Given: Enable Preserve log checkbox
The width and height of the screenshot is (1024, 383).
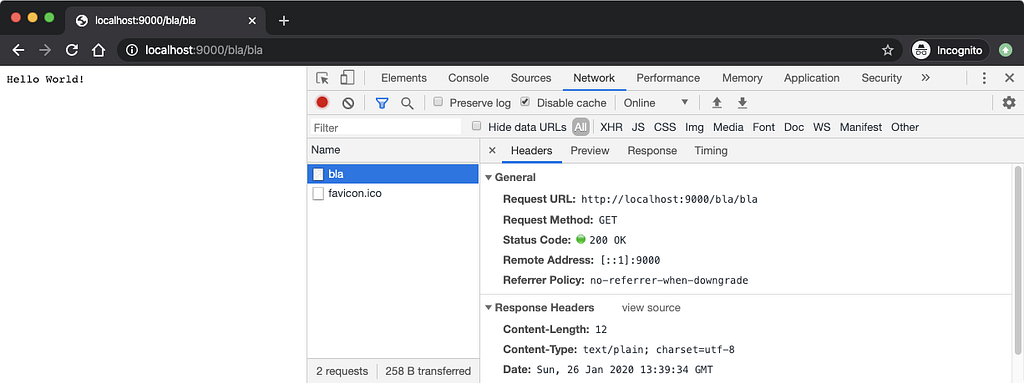Looking at the screenshot, I should (439, 102).
